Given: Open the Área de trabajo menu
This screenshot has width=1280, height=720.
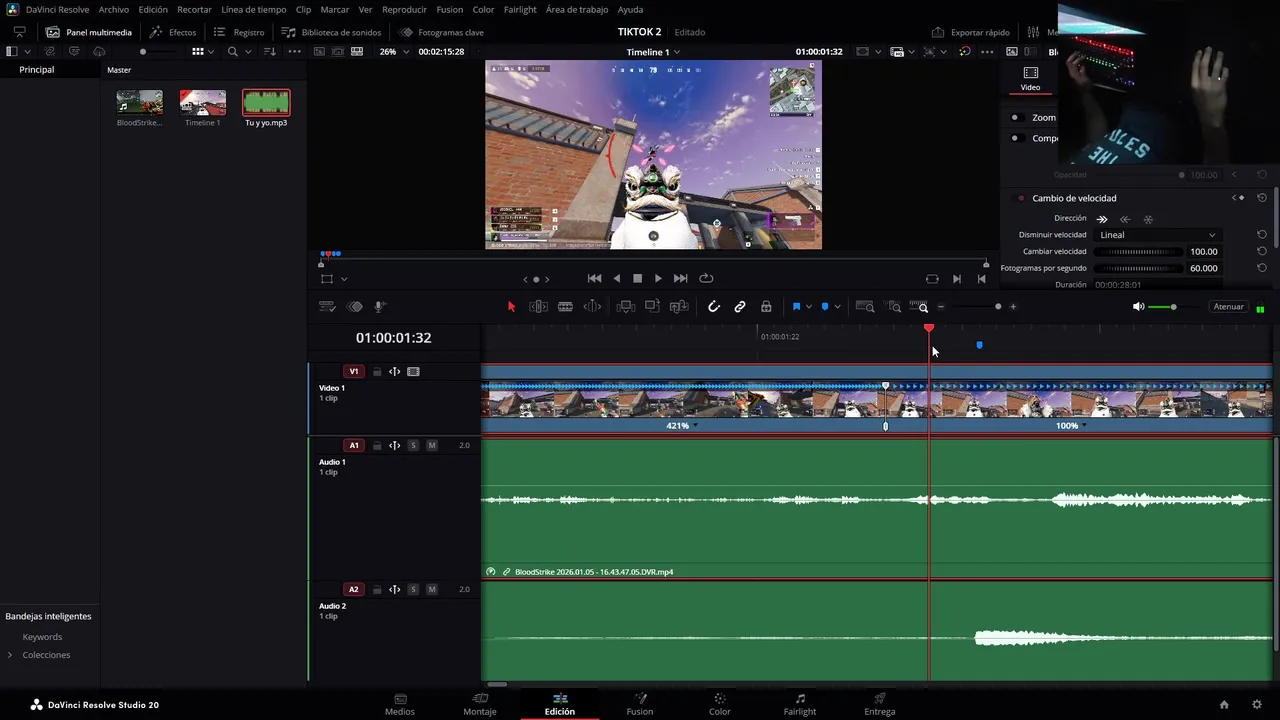Looking at the screenshot, I should [x=577, y=9].
